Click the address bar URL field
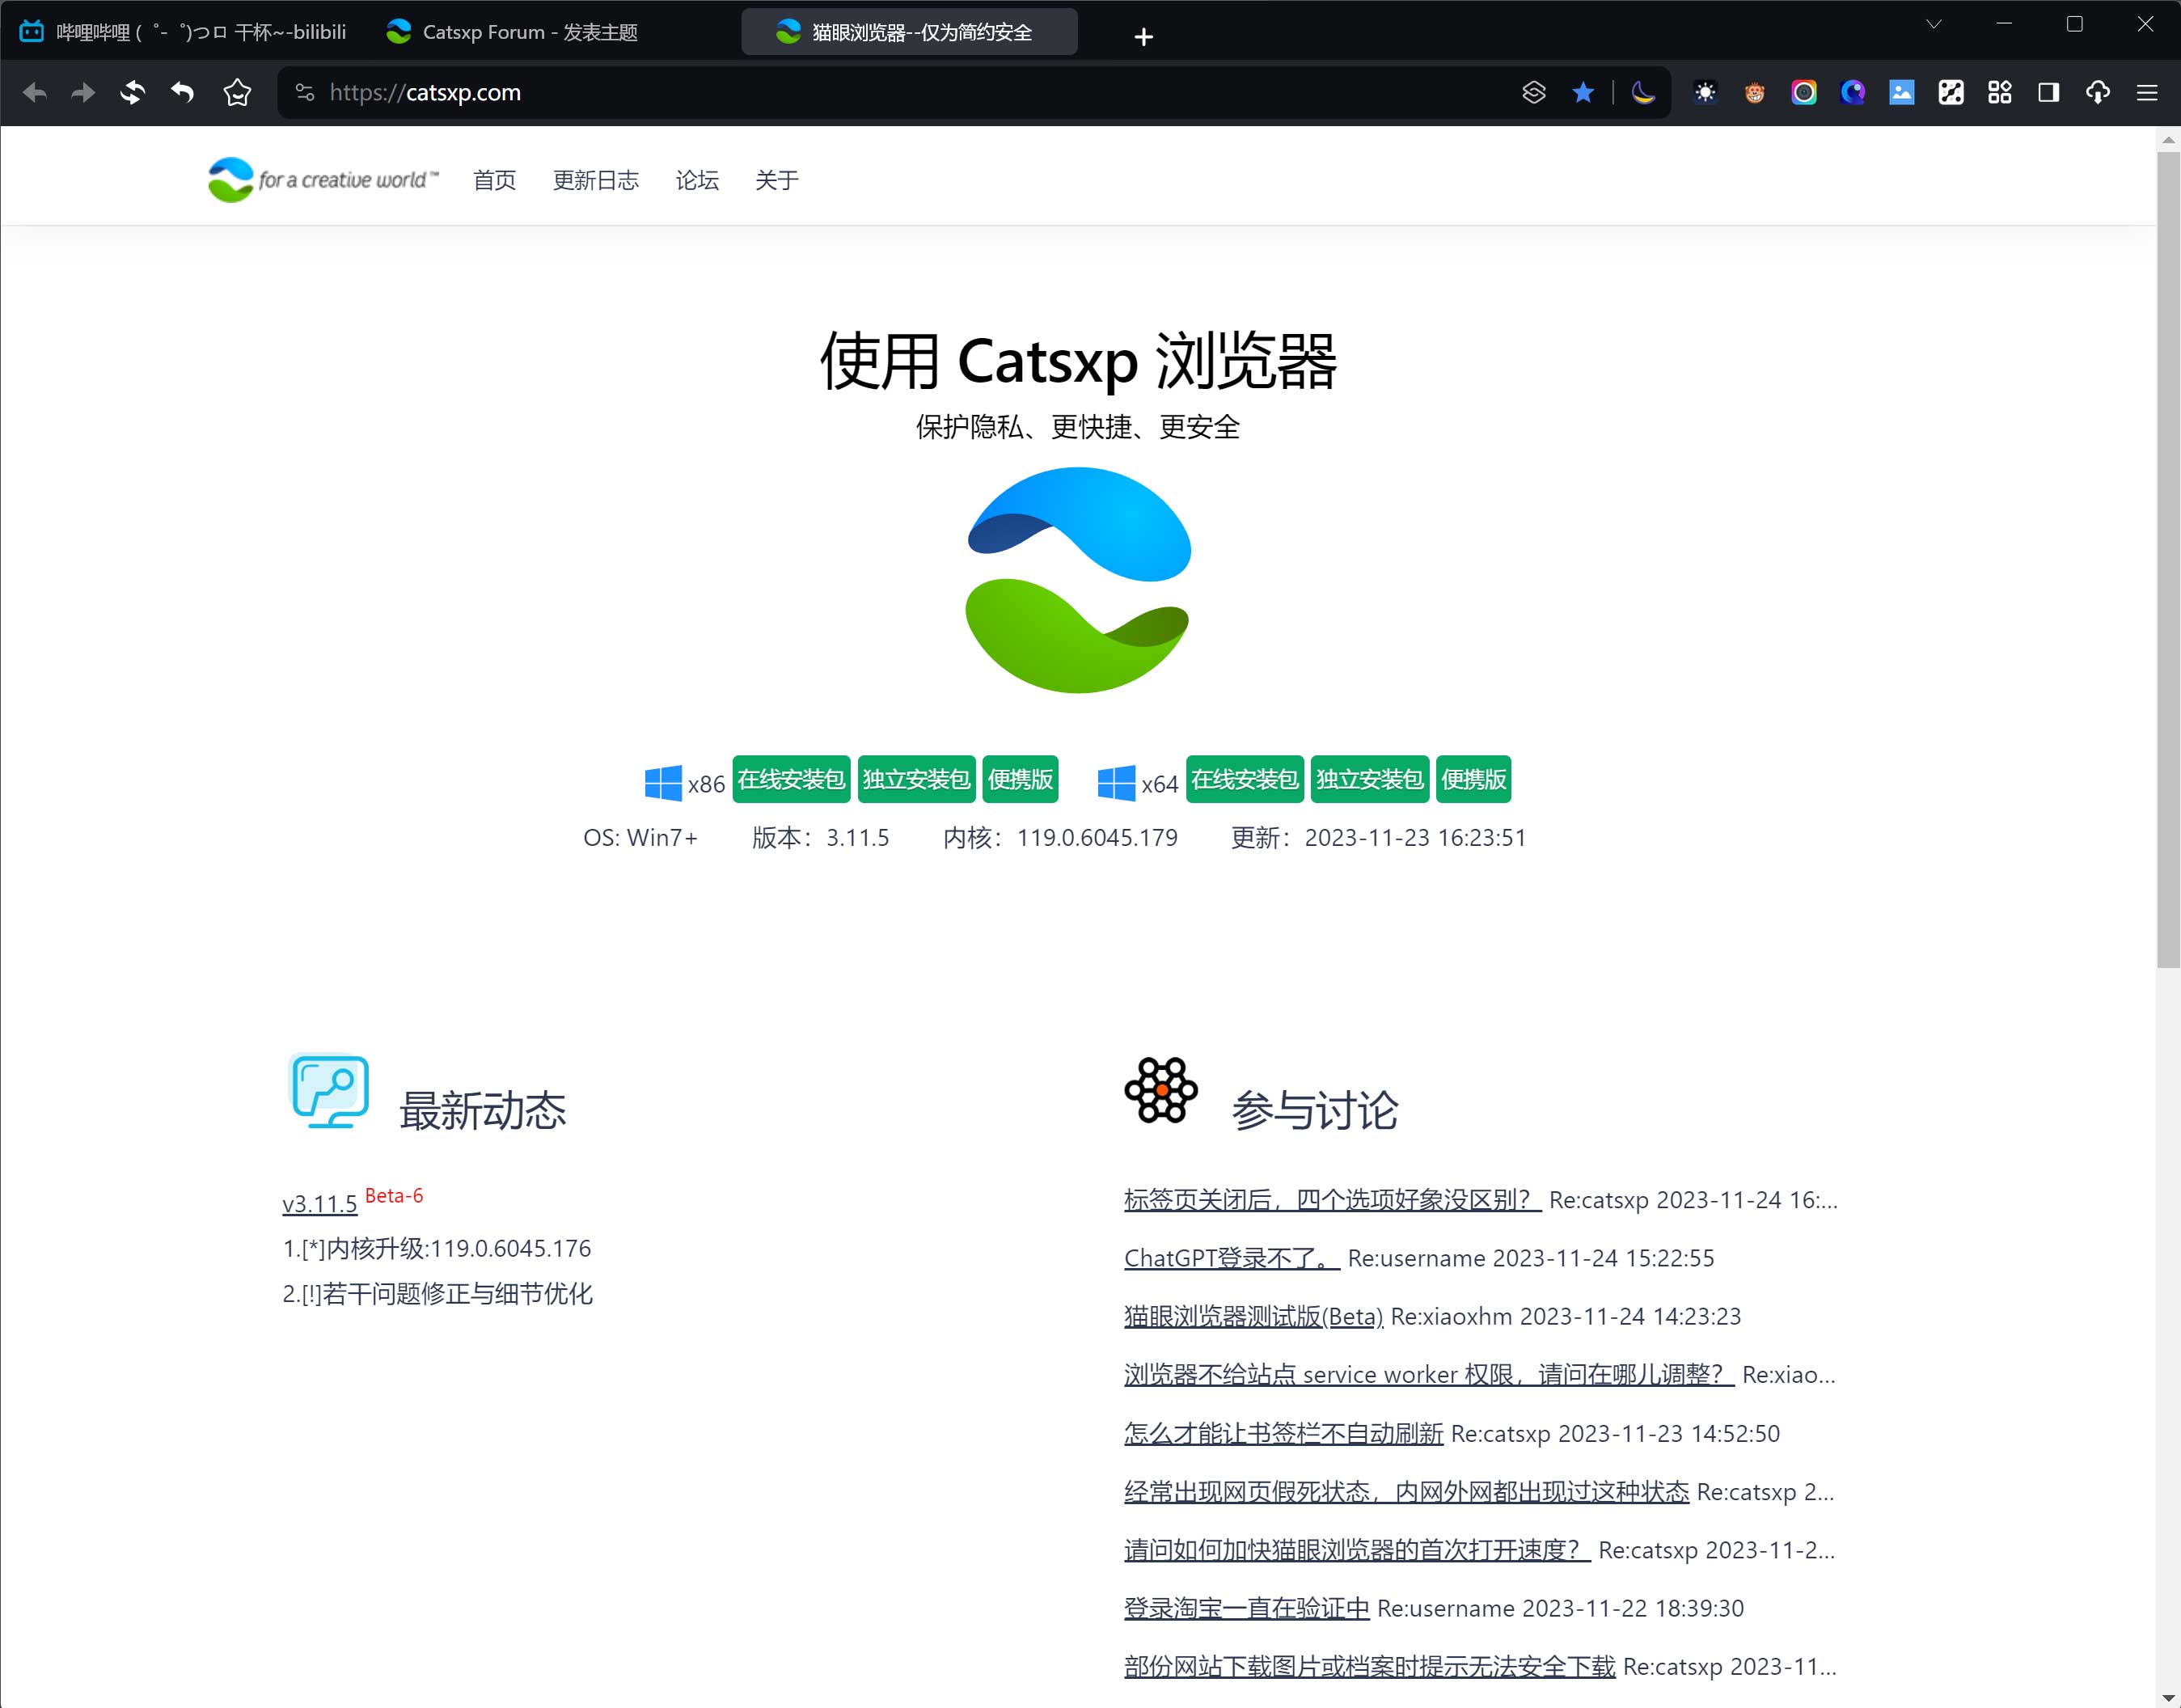The image size is (2181, 1708). [x=900, y=93]
